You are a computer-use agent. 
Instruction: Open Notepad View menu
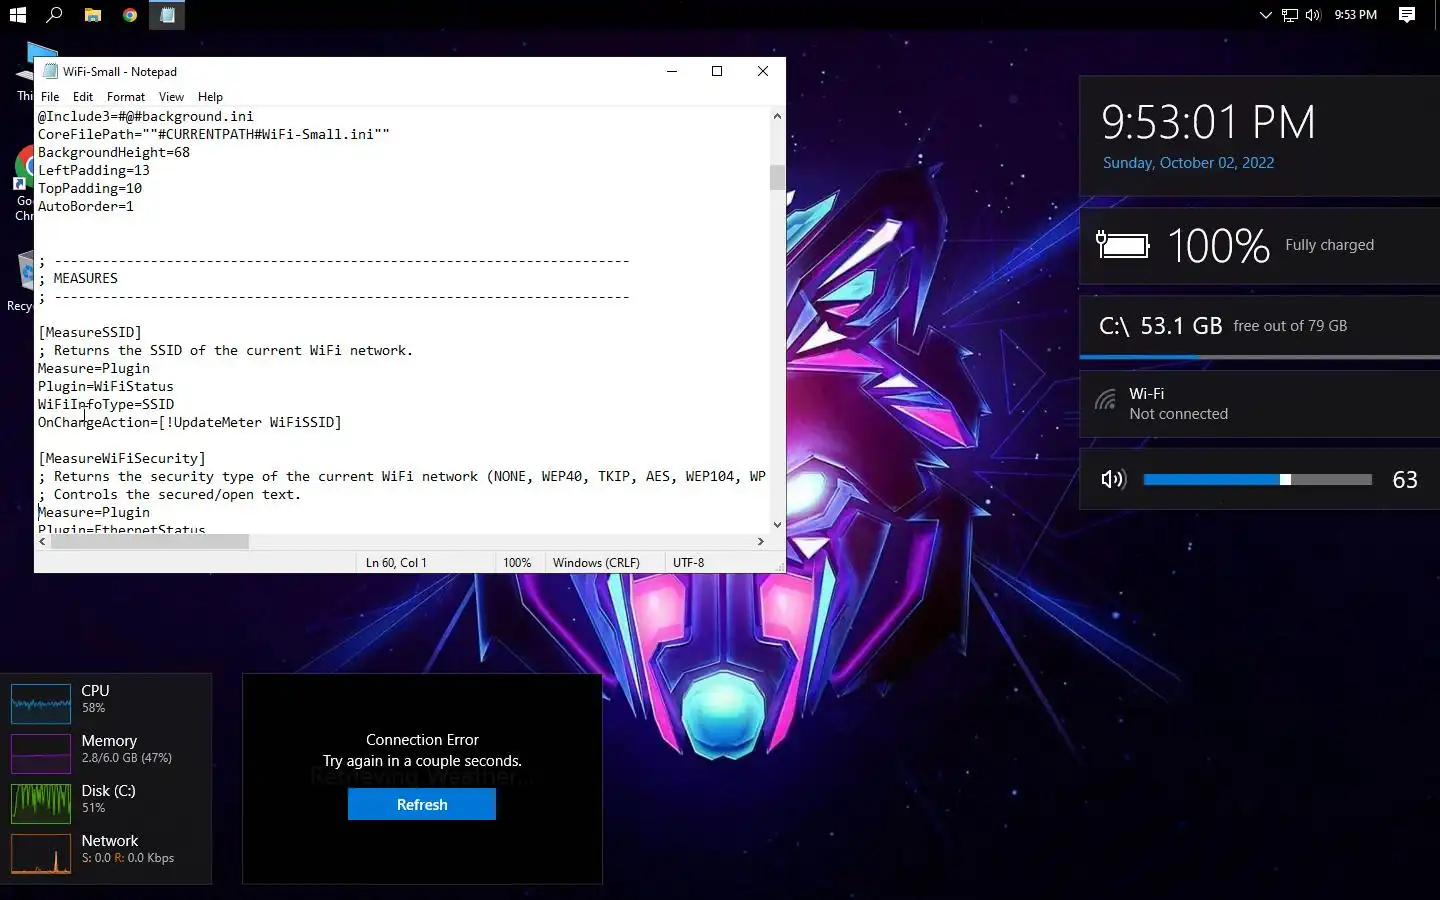click(171, 97)
